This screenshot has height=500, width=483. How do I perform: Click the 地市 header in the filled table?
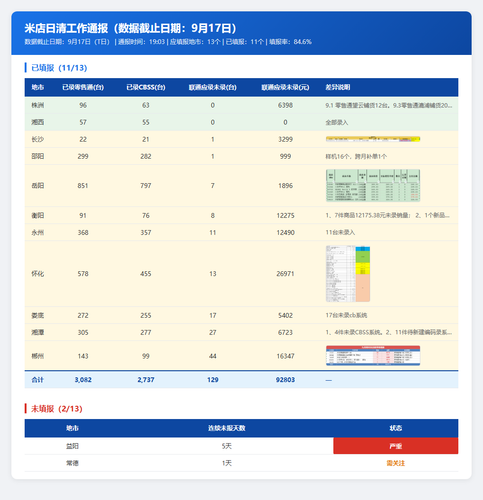pos(38,87)
